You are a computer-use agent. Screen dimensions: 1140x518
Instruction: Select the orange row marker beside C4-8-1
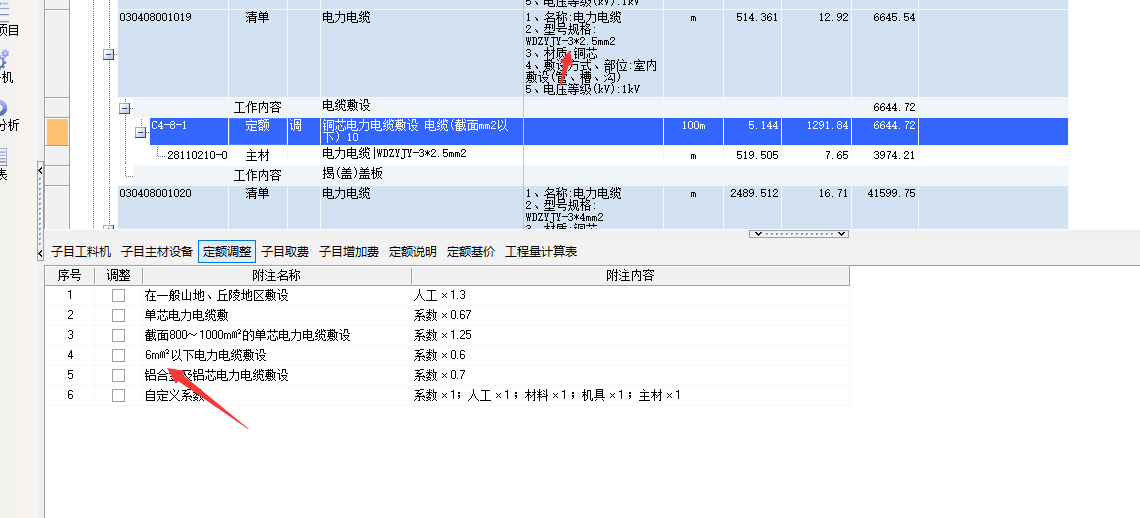pos(57,132)
